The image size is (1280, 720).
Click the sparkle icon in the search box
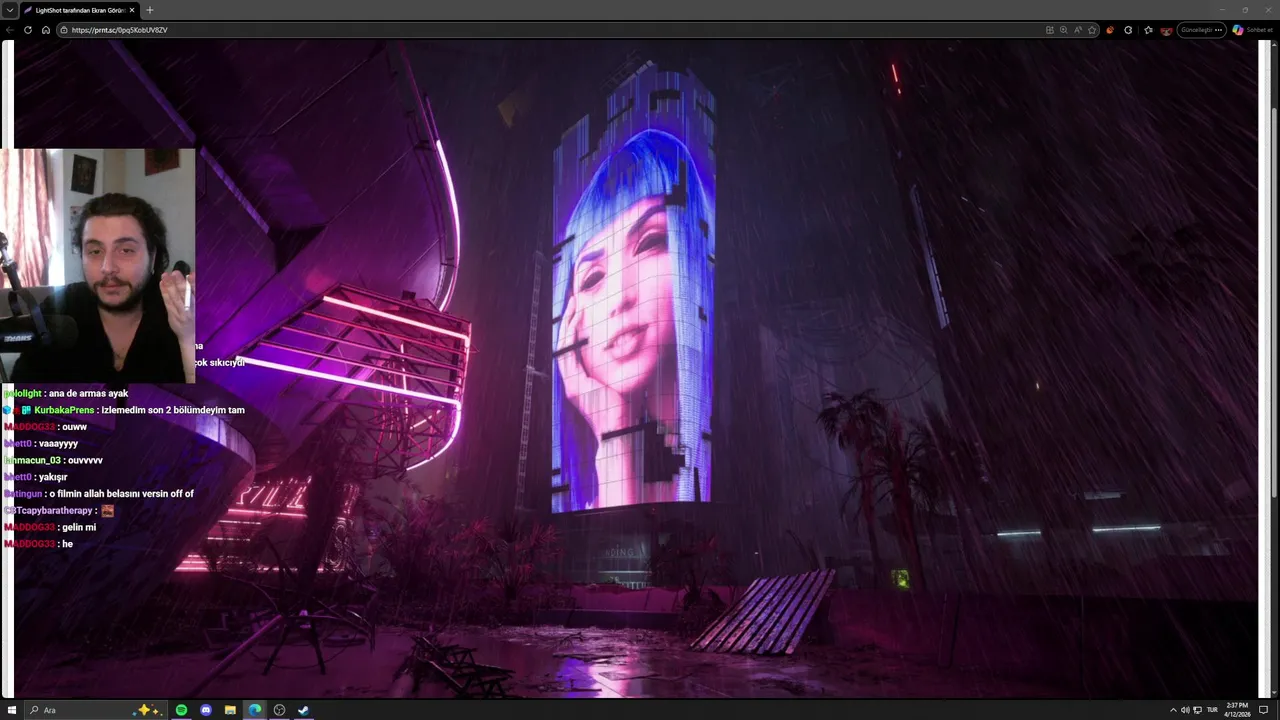point(149,710)
